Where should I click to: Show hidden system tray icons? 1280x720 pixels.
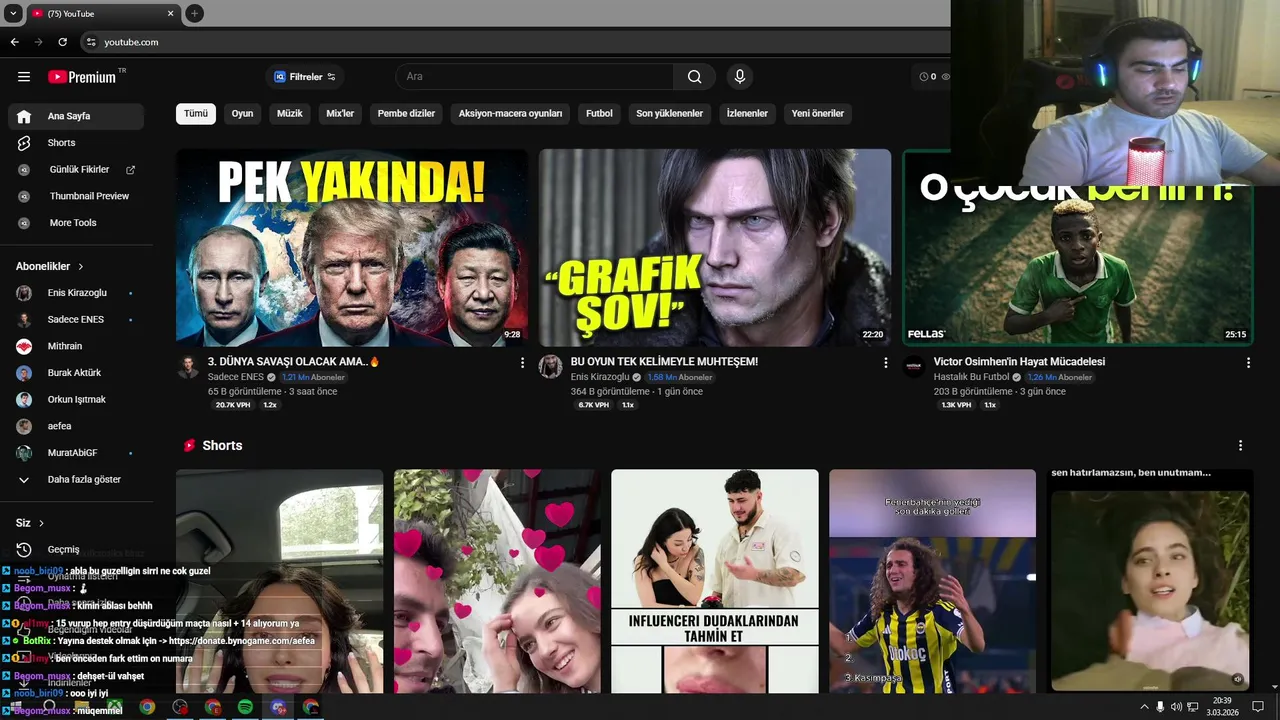coord(1144,707)
